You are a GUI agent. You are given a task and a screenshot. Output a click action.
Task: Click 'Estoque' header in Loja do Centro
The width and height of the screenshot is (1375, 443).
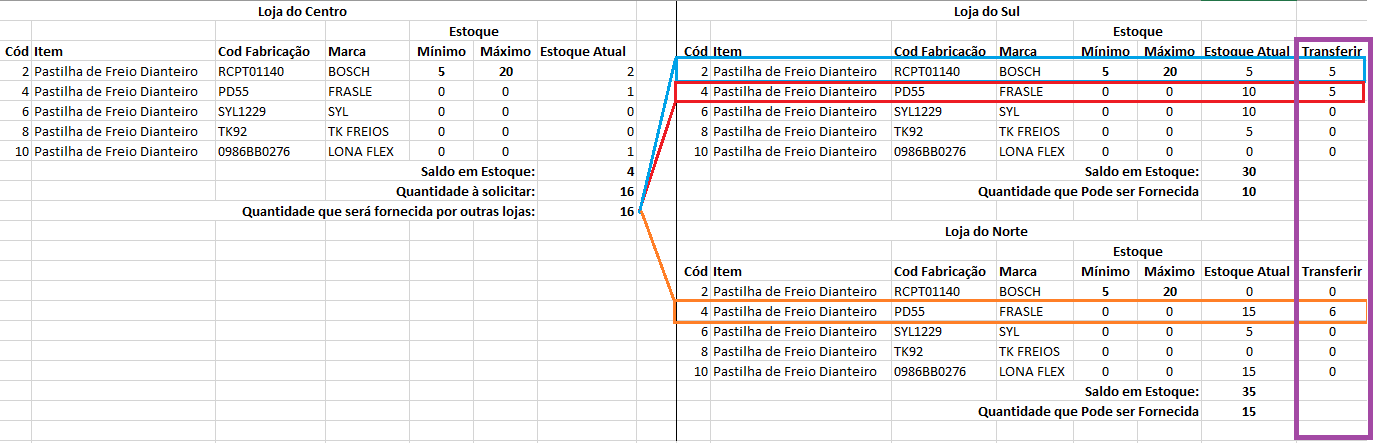point(473,31)
